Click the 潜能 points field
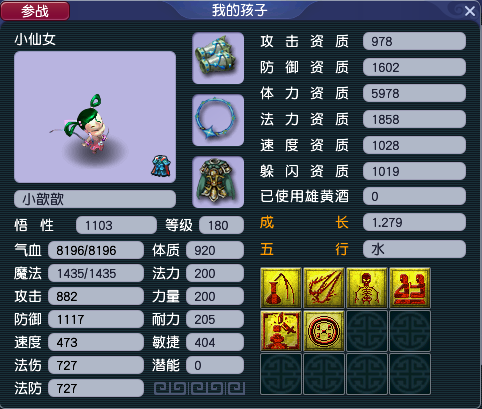 click(x=215, y=365)
